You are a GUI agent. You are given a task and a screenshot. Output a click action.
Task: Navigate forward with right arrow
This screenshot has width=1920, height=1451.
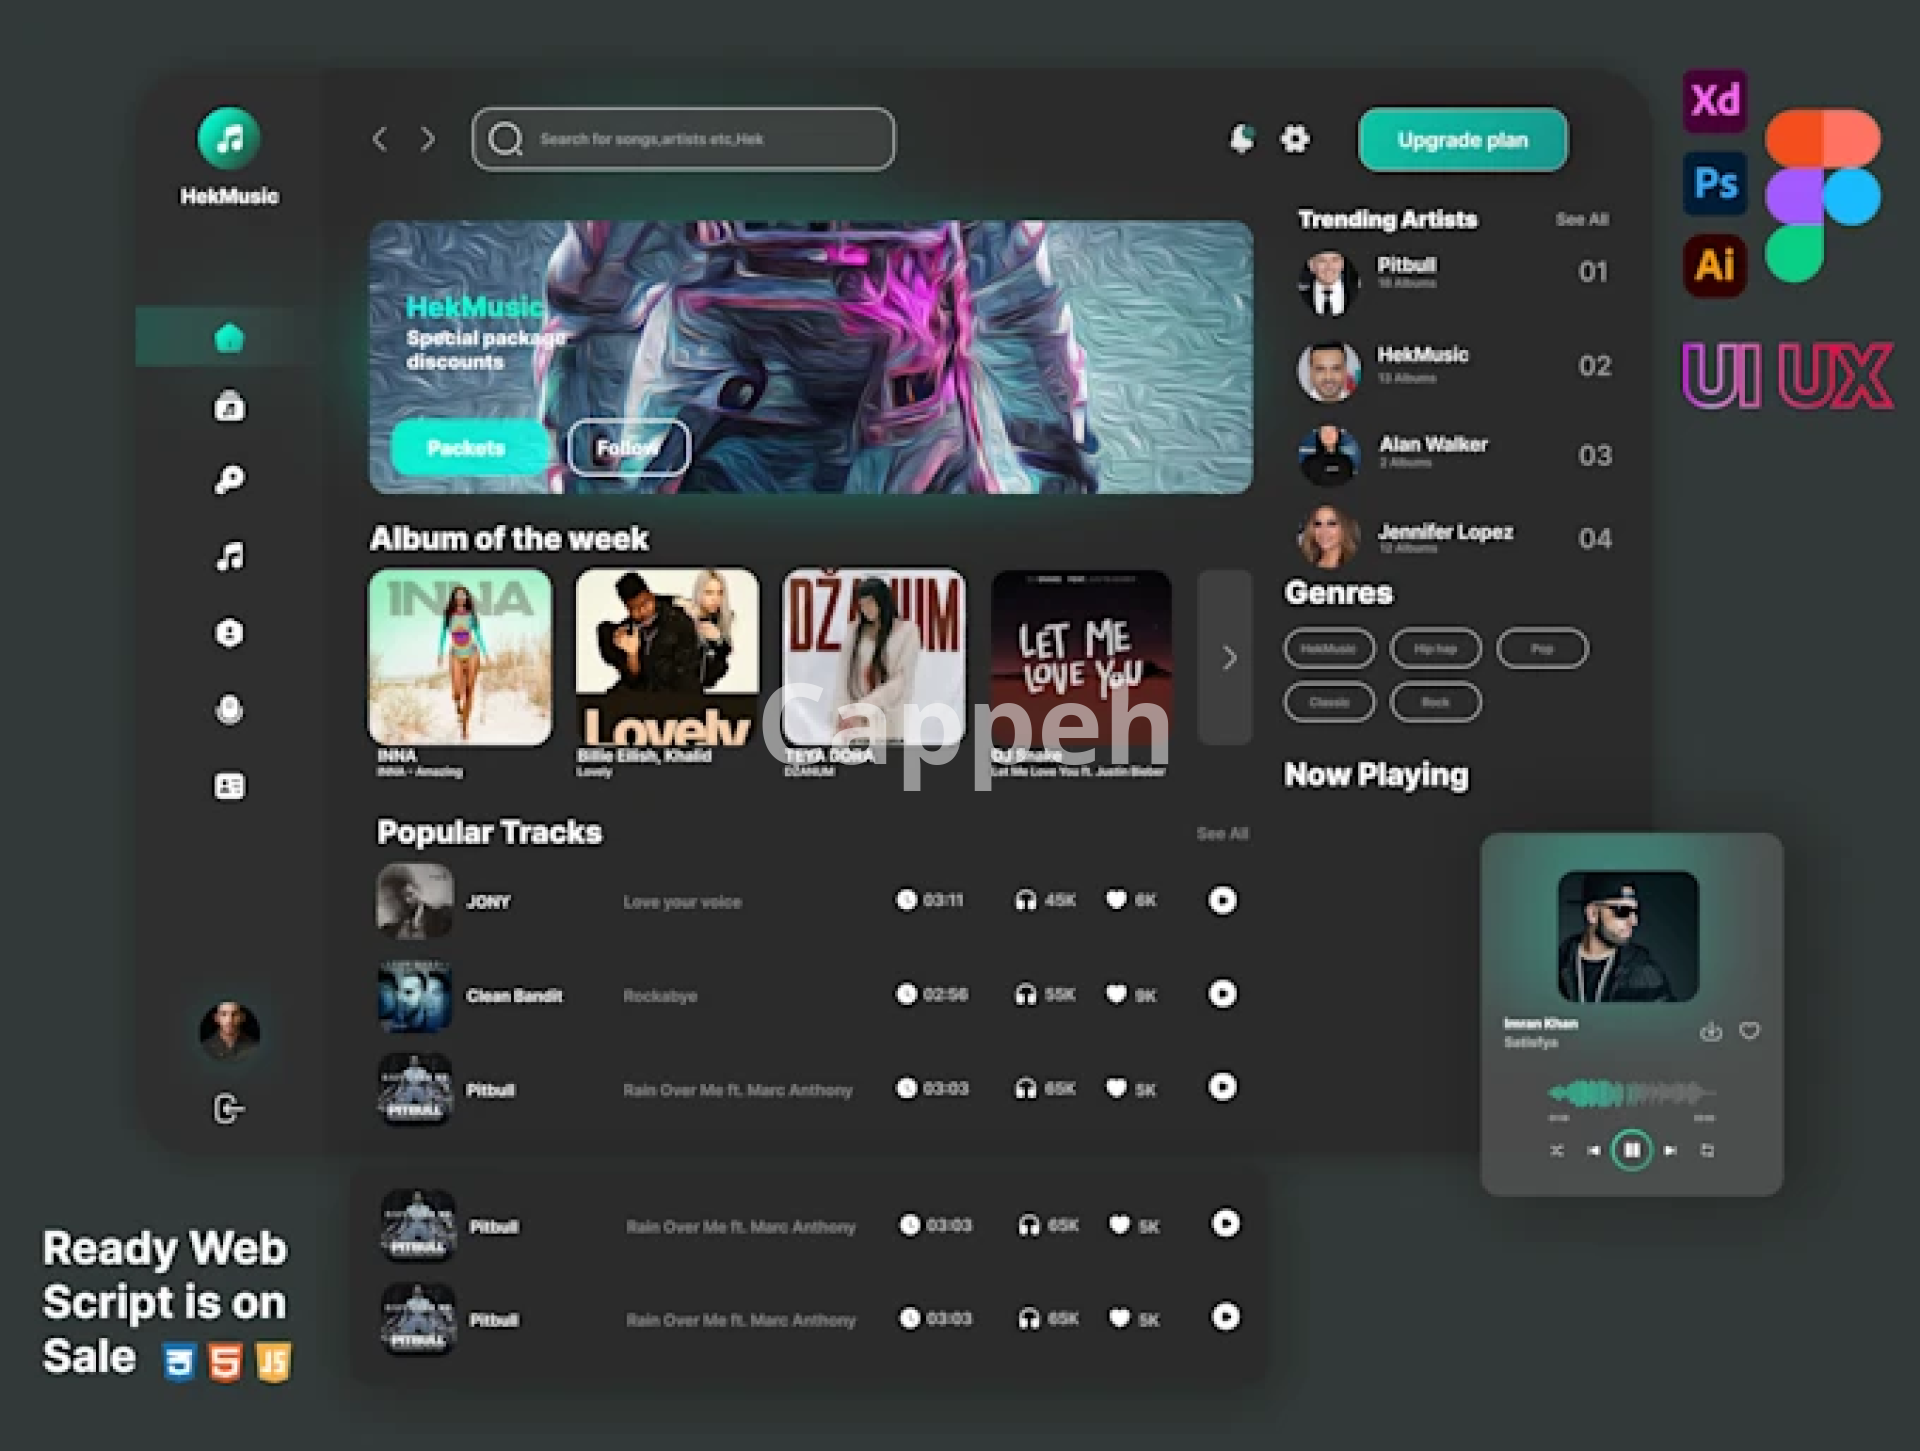pyautogui.click(x=428, y=139)
